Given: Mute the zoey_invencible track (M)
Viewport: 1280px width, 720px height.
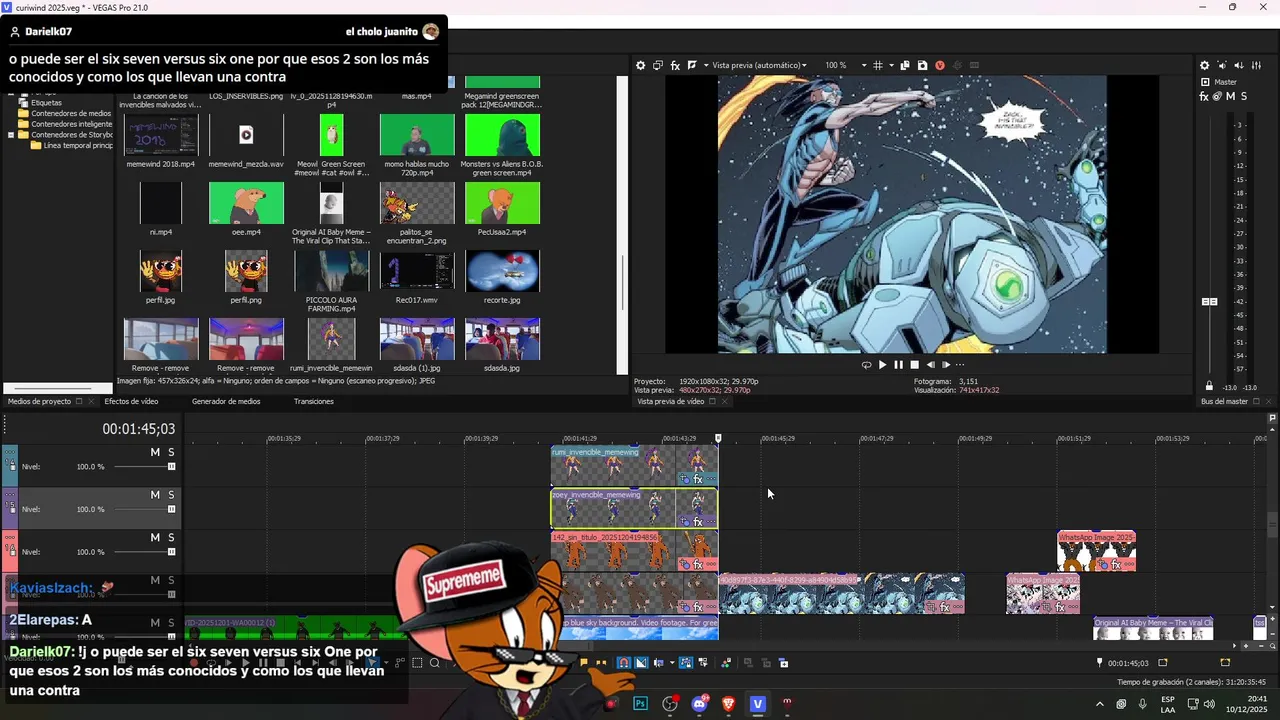Looking at the screenshot, I should tap(155, 495).
